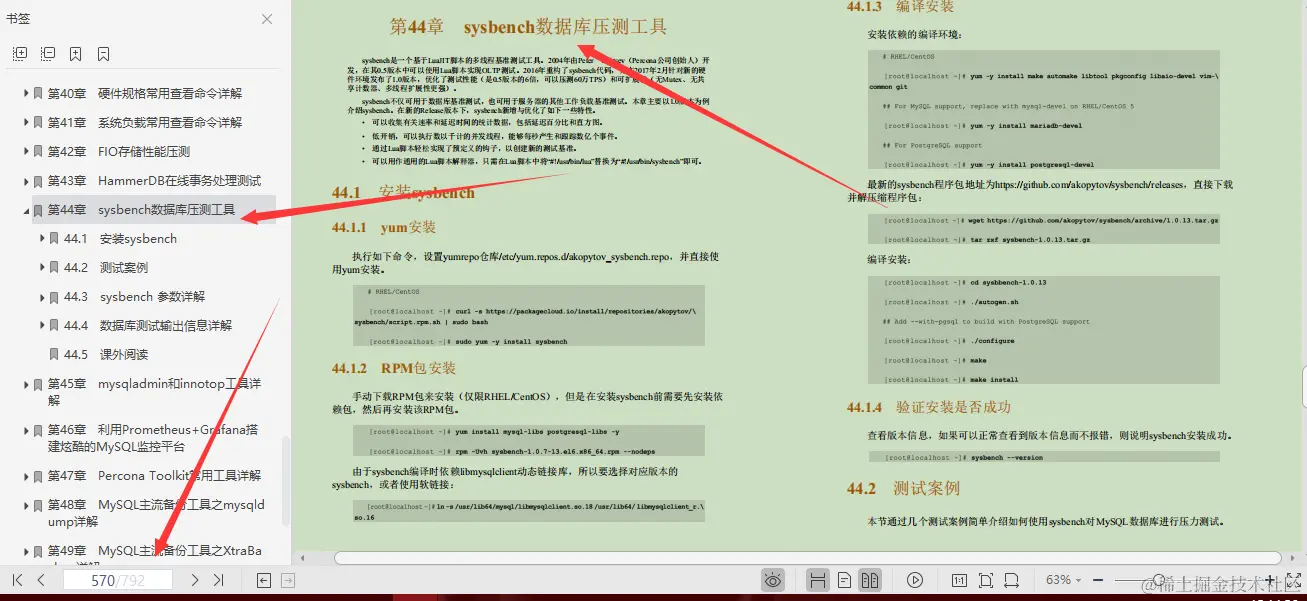The height and width of the screenshot is (601, 1307).
Task: Enable eye-protection reading mode icon
Action: pyautogui.click(x=773, y=580)
